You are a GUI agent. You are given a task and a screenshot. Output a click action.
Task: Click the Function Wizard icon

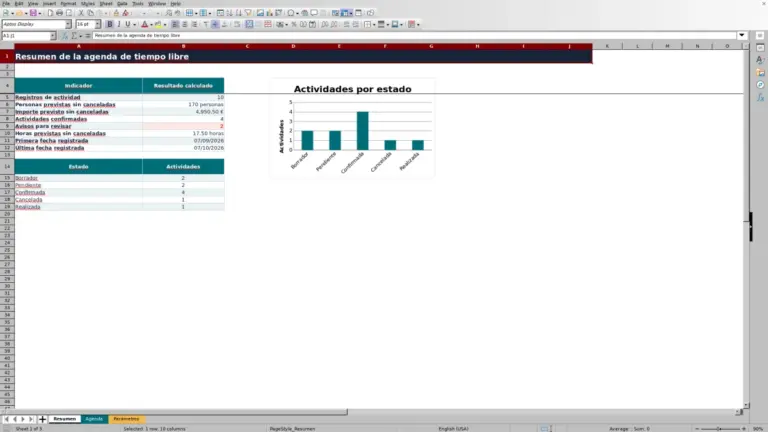click(x=65, y=36)
